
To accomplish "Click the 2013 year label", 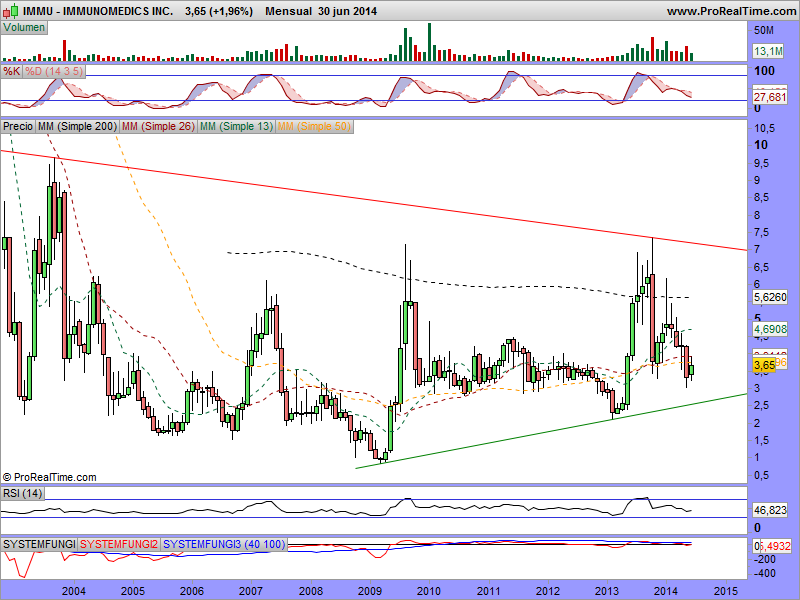I will [x=607, y=591].
